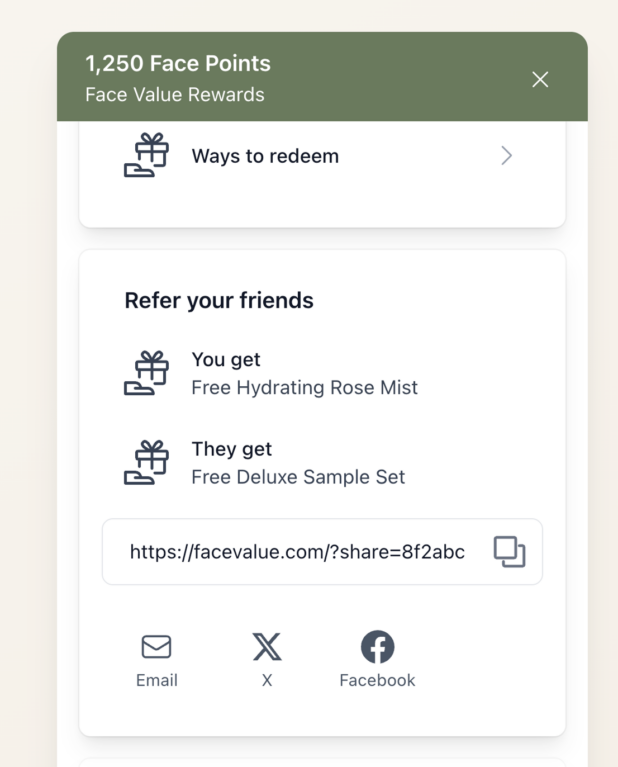Click the X text label
The width and height of the screenshot is (618, 767).
(x=267, y=680)
